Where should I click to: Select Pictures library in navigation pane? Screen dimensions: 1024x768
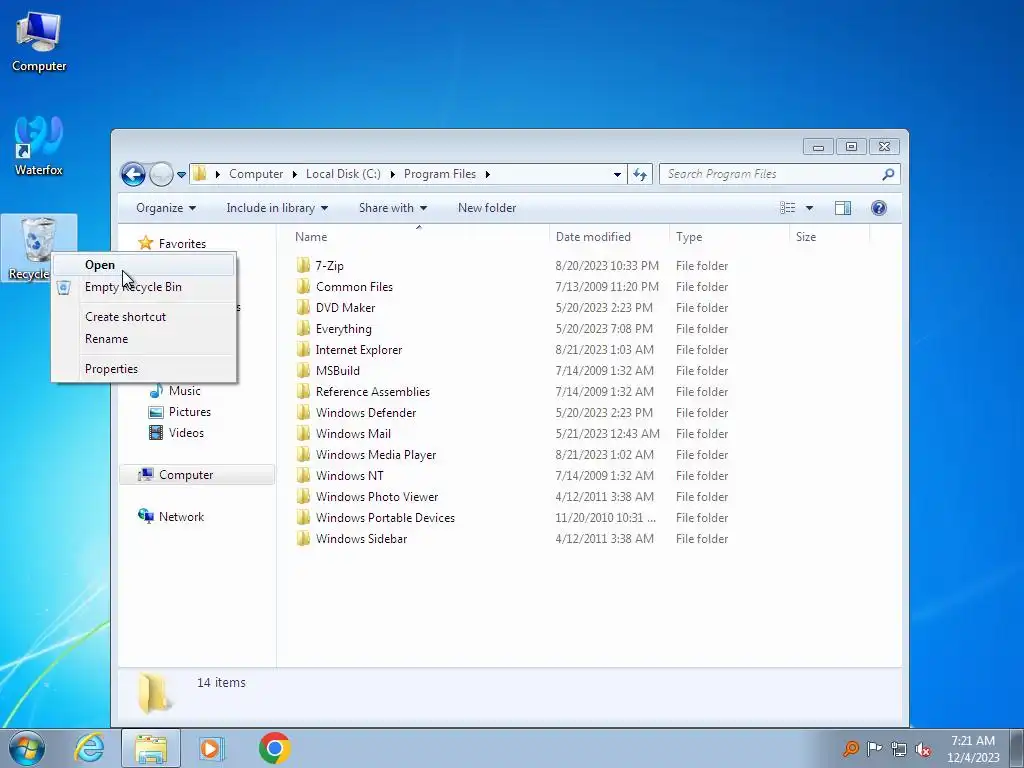(180, 411)
